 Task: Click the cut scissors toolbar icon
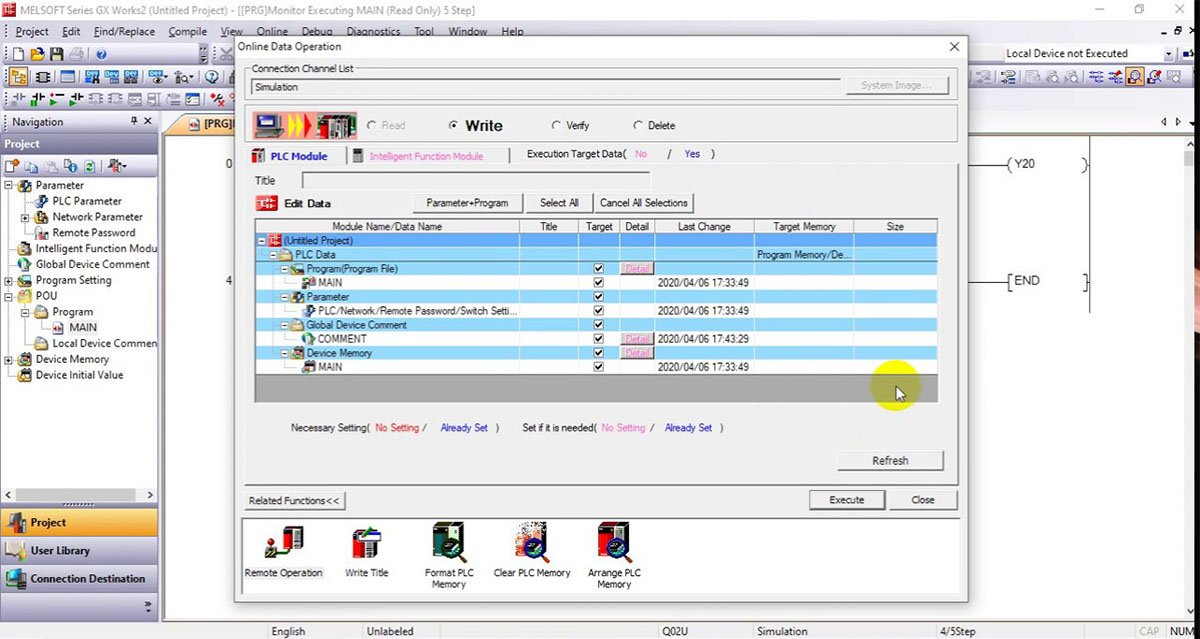[x=227, y=54]
